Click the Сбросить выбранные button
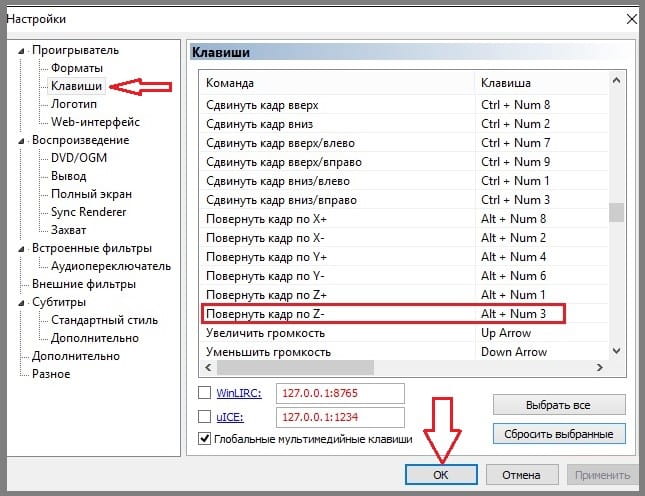This screenshot has width=645, height=496. pos(559,434)
